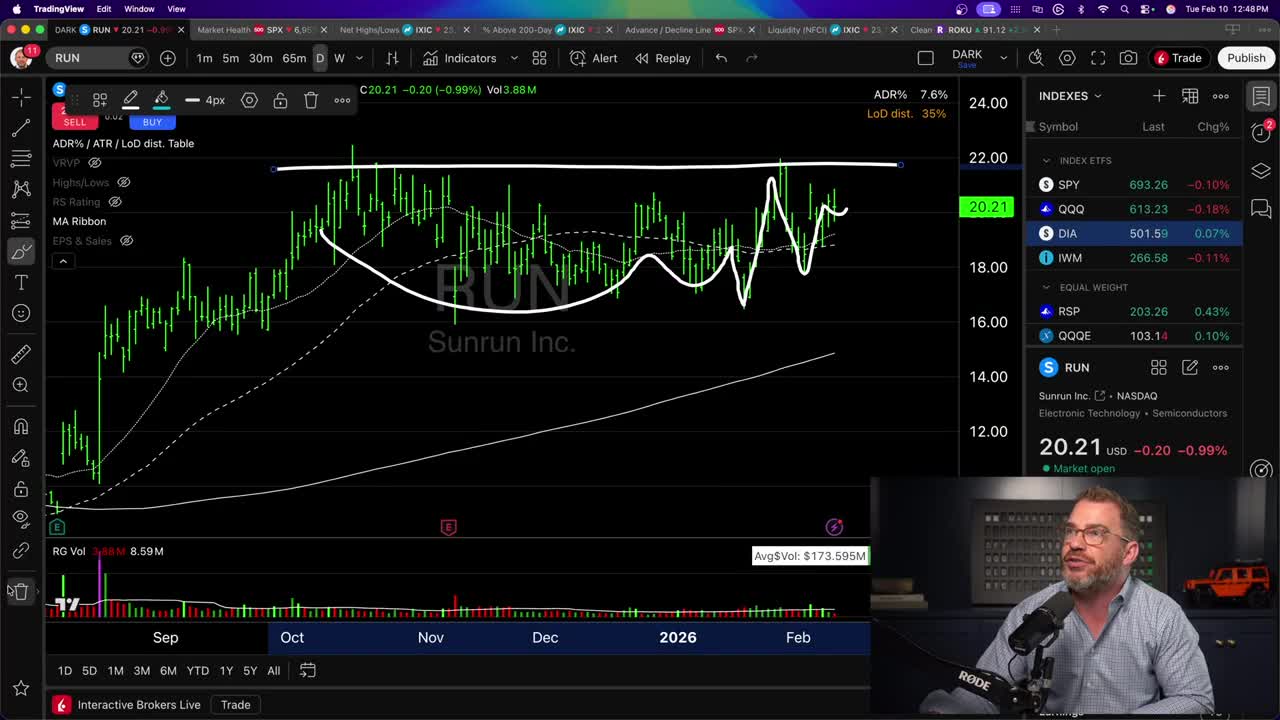The image size is (1280, 720).
Task: Select the Ruler measure tool
Action: [x=21, y=352]
